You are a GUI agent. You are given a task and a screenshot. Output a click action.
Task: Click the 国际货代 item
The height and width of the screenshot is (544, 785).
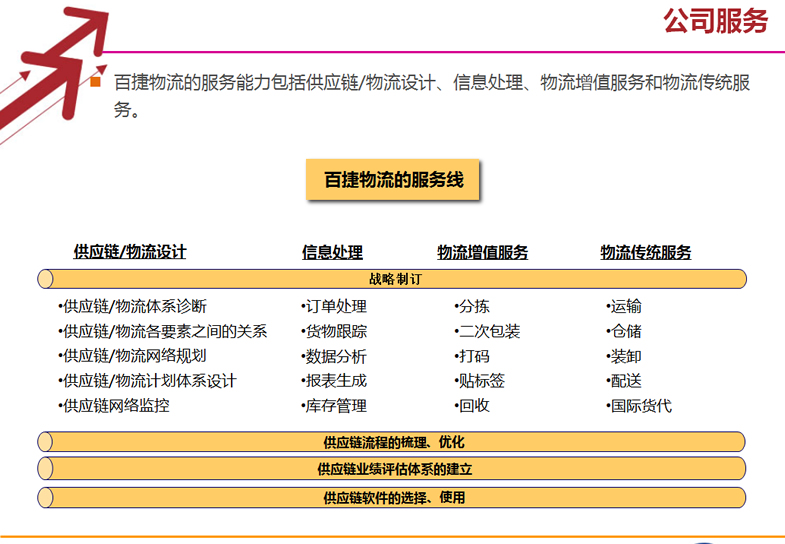639,405
